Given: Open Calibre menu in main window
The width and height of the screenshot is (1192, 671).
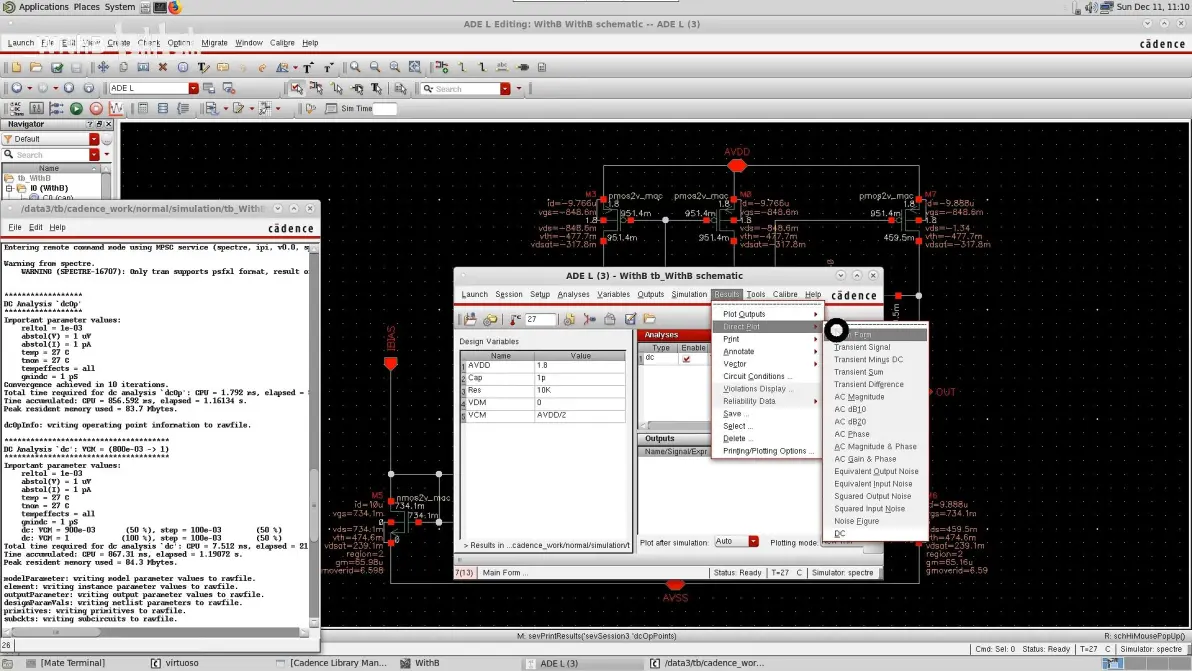Looking at the screenshot, I should point(282,43).
